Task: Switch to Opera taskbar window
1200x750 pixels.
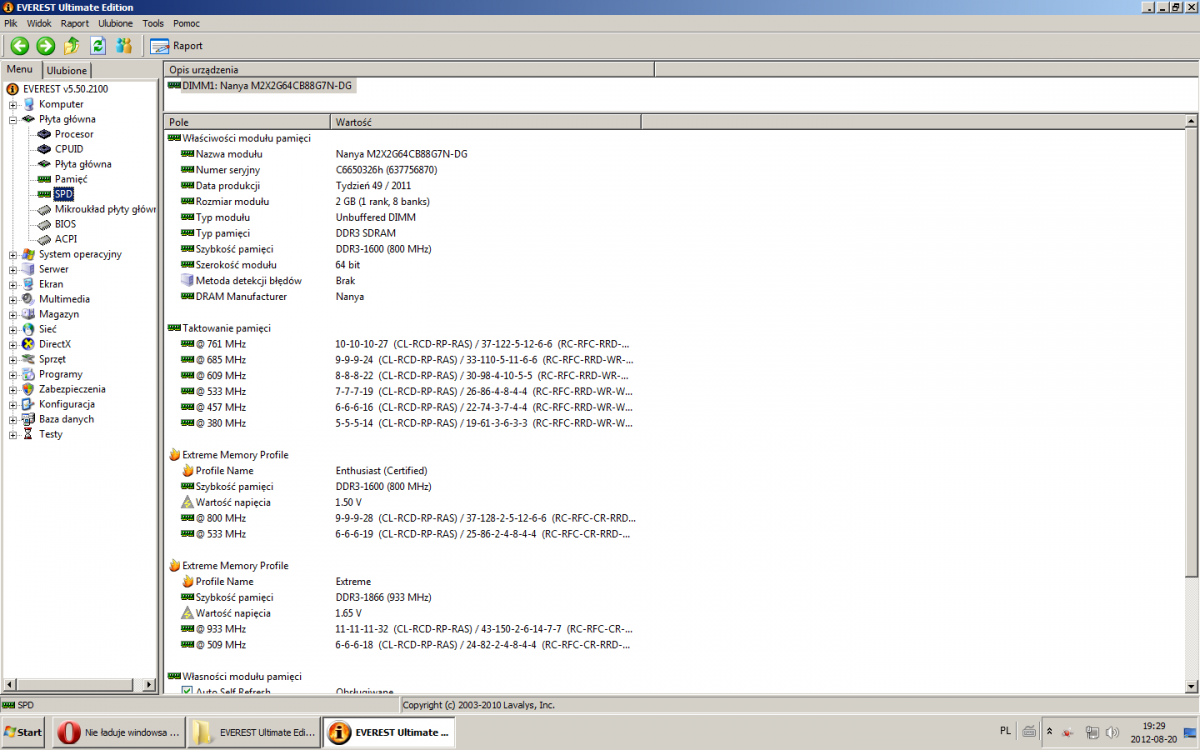Action: pyautogui.click(x=118, y=732)
